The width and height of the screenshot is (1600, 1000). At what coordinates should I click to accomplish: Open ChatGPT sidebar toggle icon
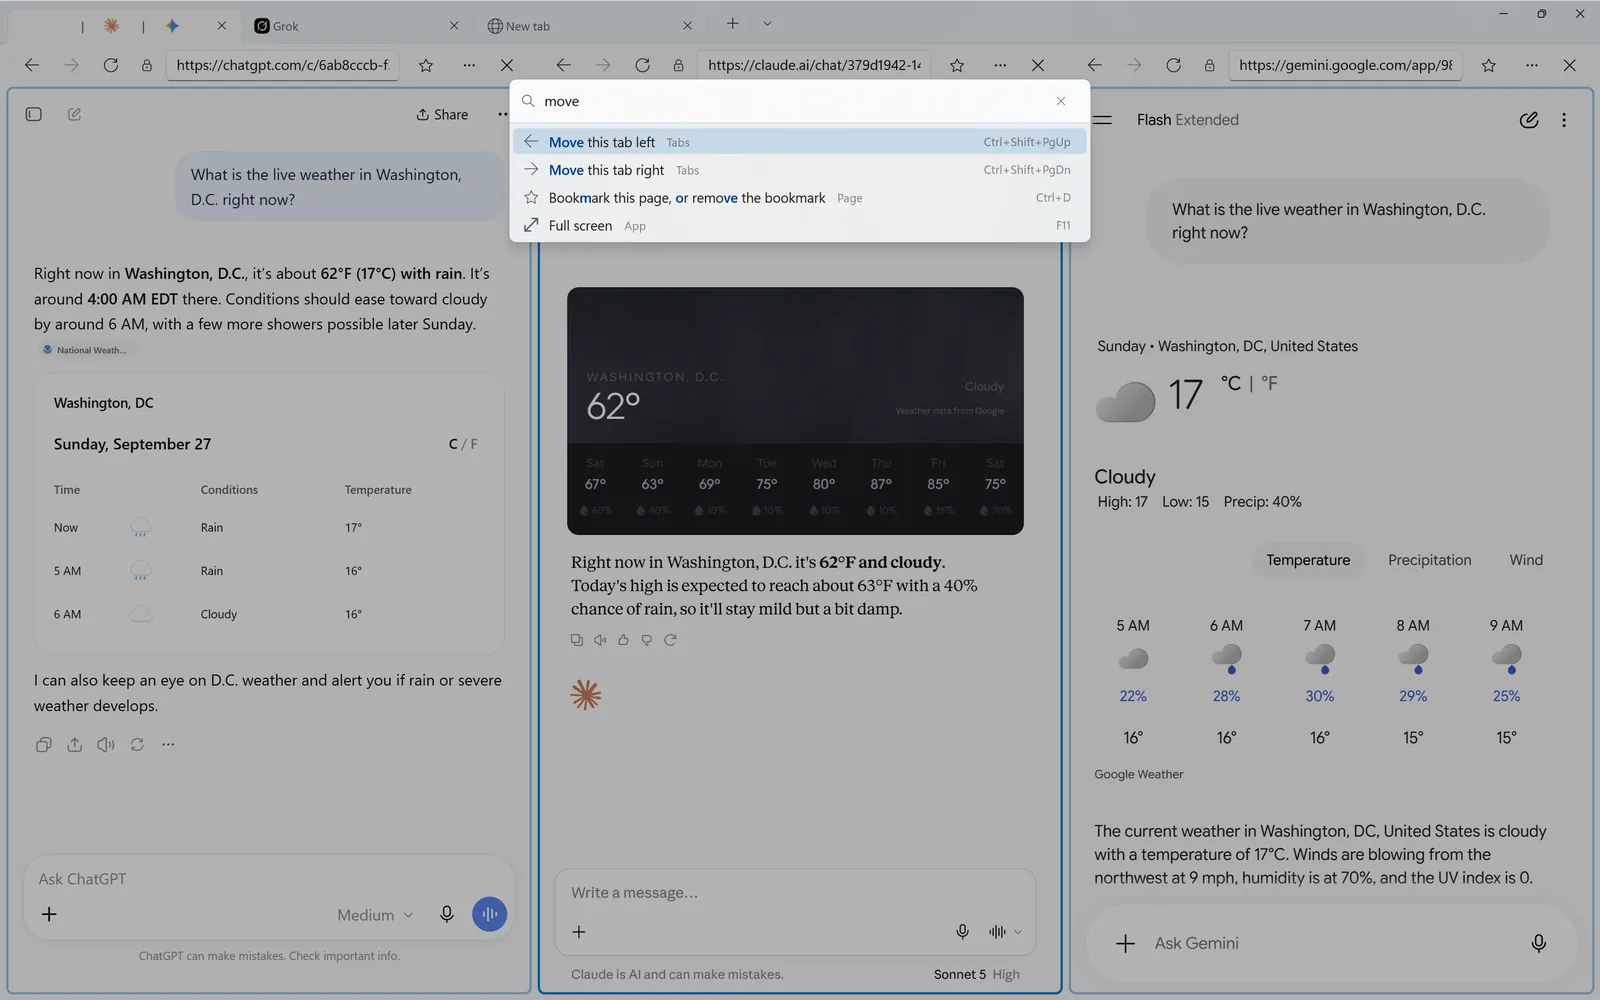(33, 114)
